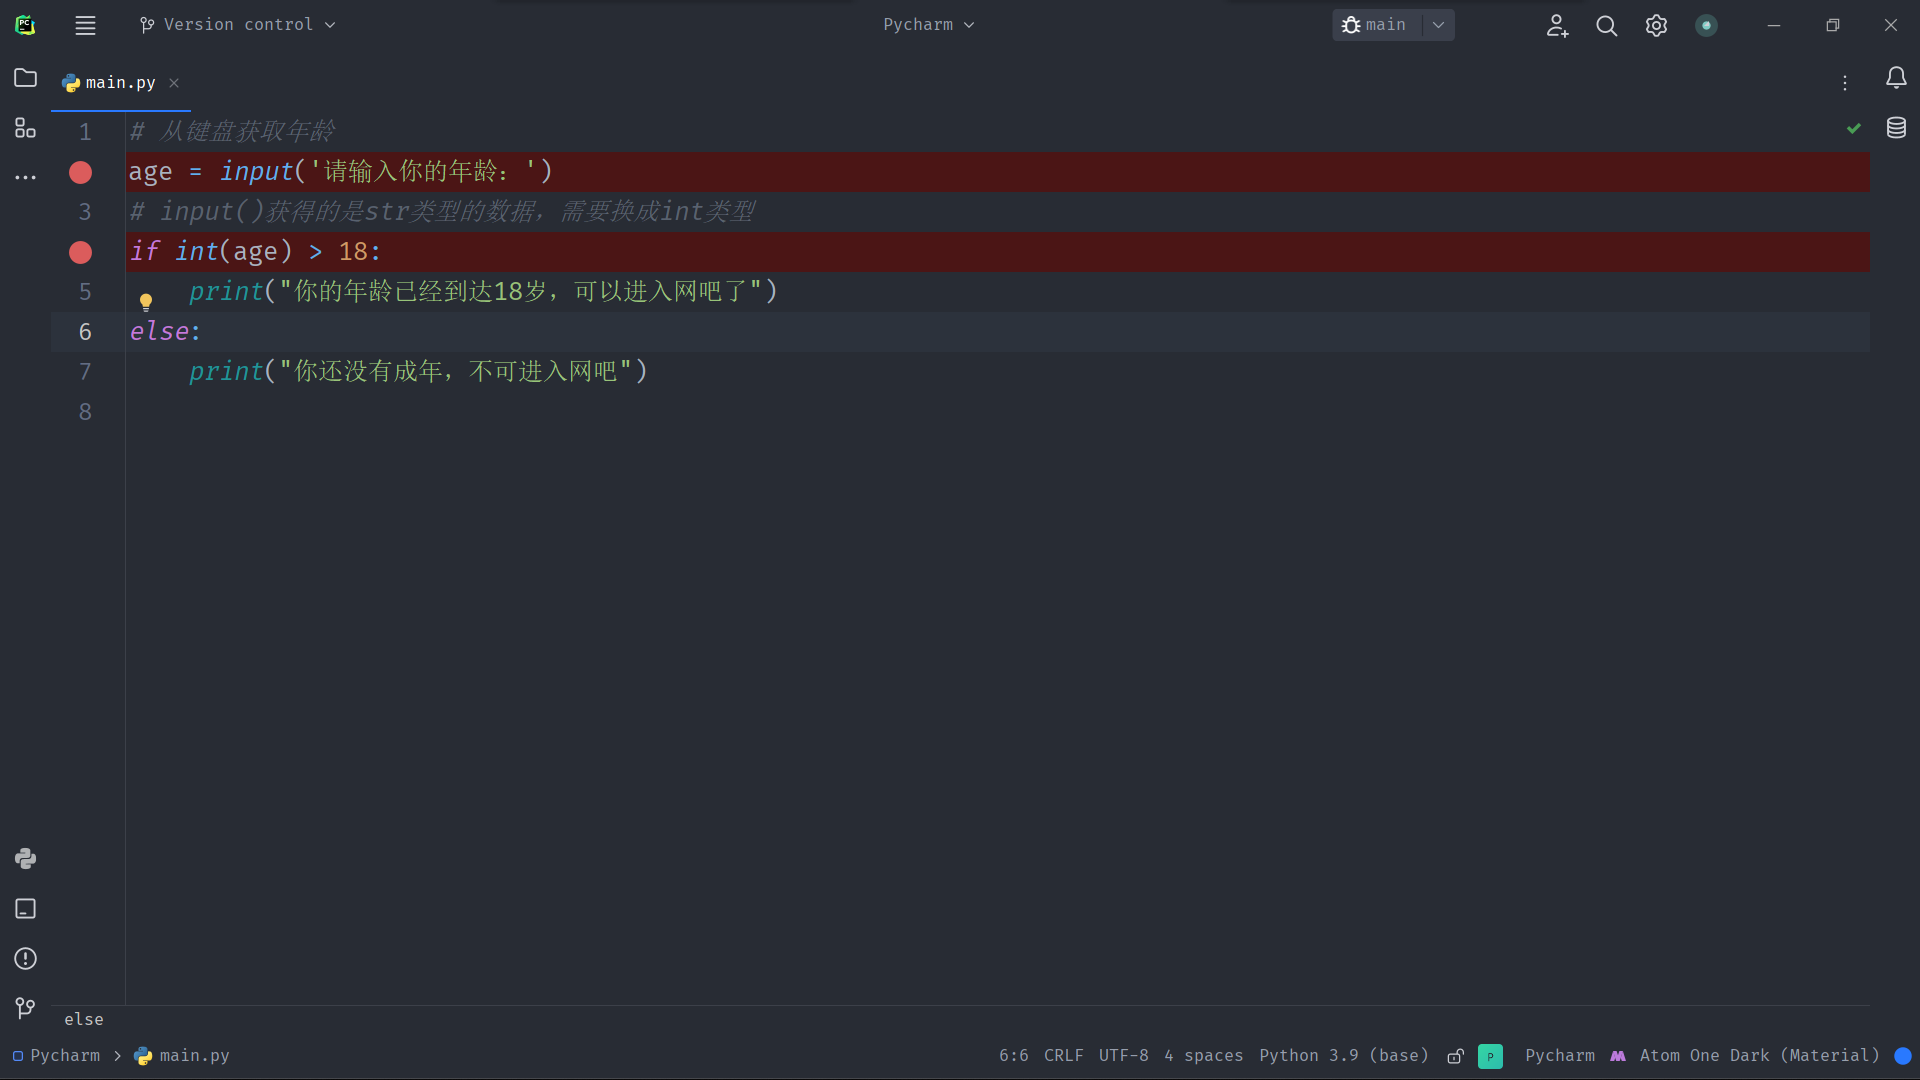The height and width of the screenshot is (1080, 1920).
Task: Open the Terminal tool window
Action: click(x=25, y=909)
